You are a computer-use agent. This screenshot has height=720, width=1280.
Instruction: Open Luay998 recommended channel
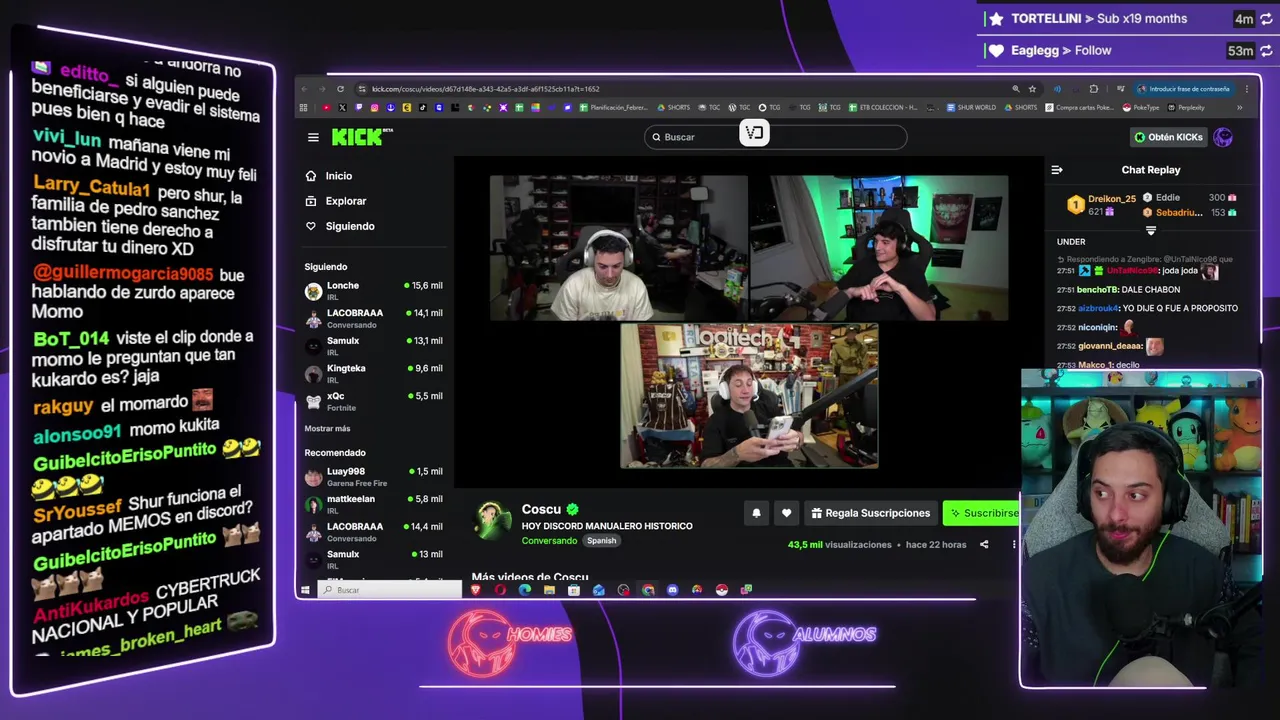[374, 476]
